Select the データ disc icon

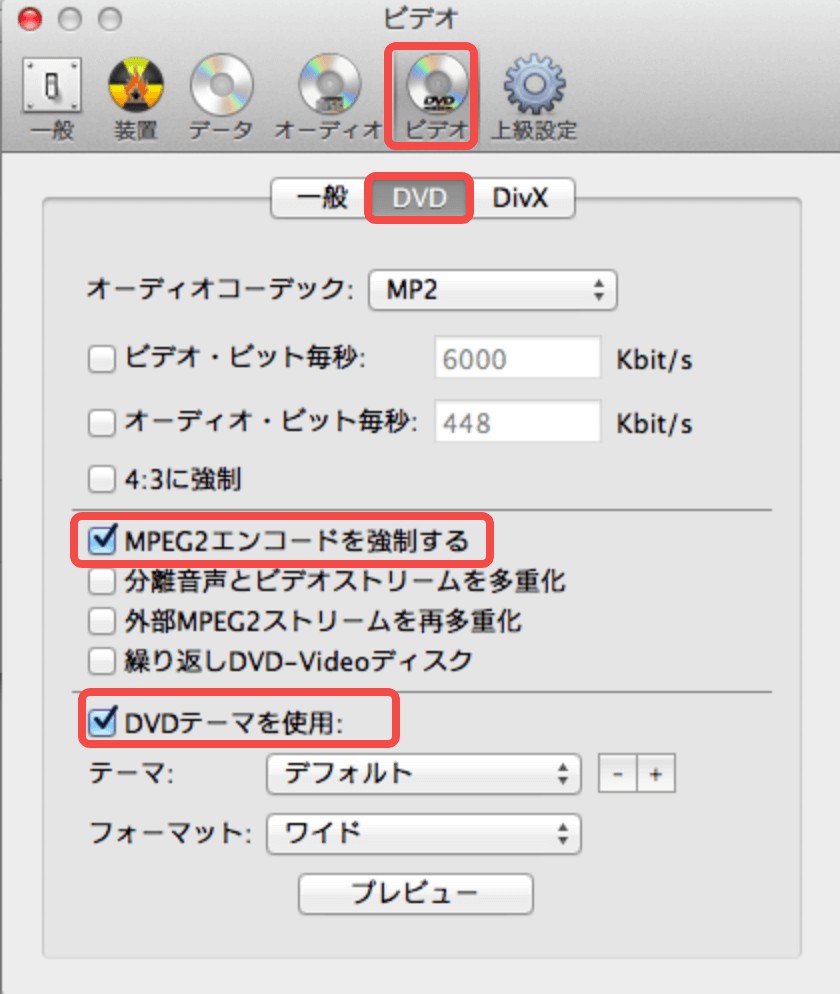point(221,85)
